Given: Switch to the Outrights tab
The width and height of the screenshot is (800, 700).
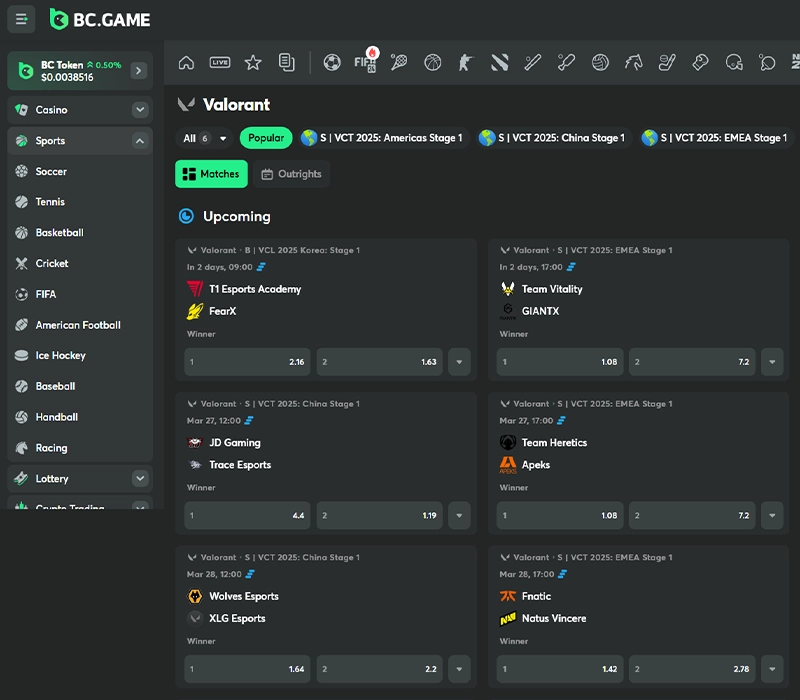Looking at the screenshot, I should [x=291, y=174].
